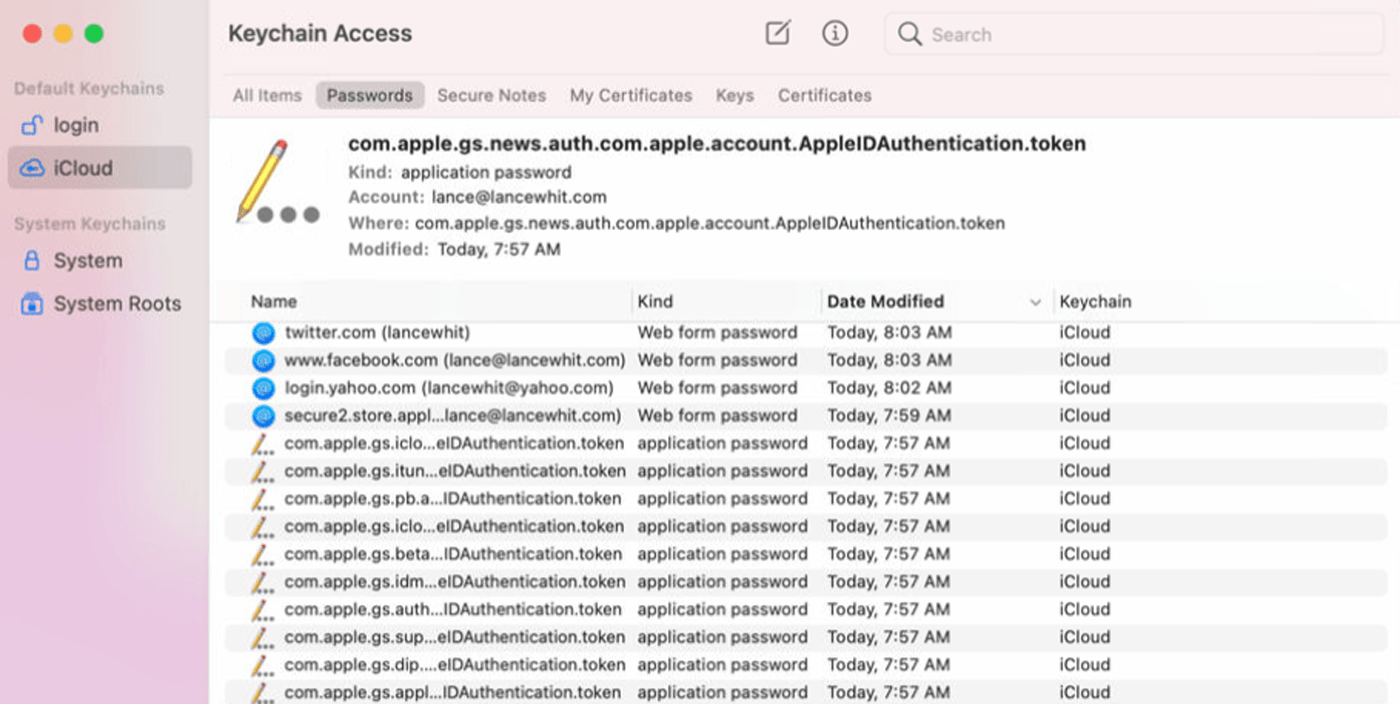
Task: Click the info icon in the toolbar
Action: point(835,33)
